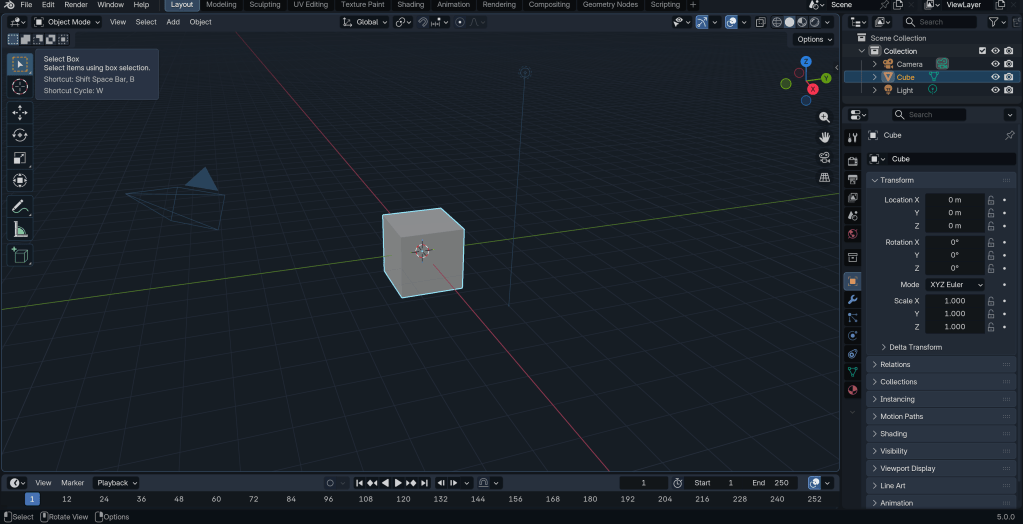Select the Move tool in the toolbar

tap(20, 112)
